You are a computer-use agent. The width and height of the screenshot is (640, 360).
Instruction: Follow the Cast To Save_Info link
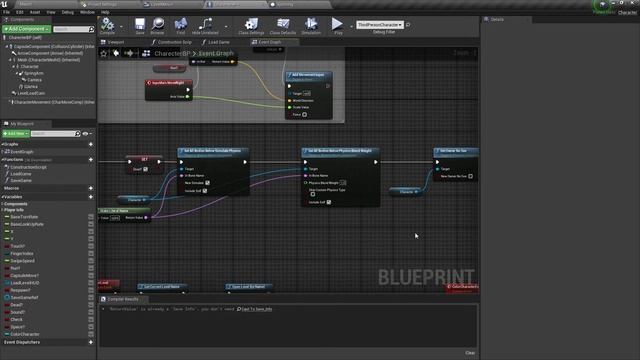tap(257, 309)
